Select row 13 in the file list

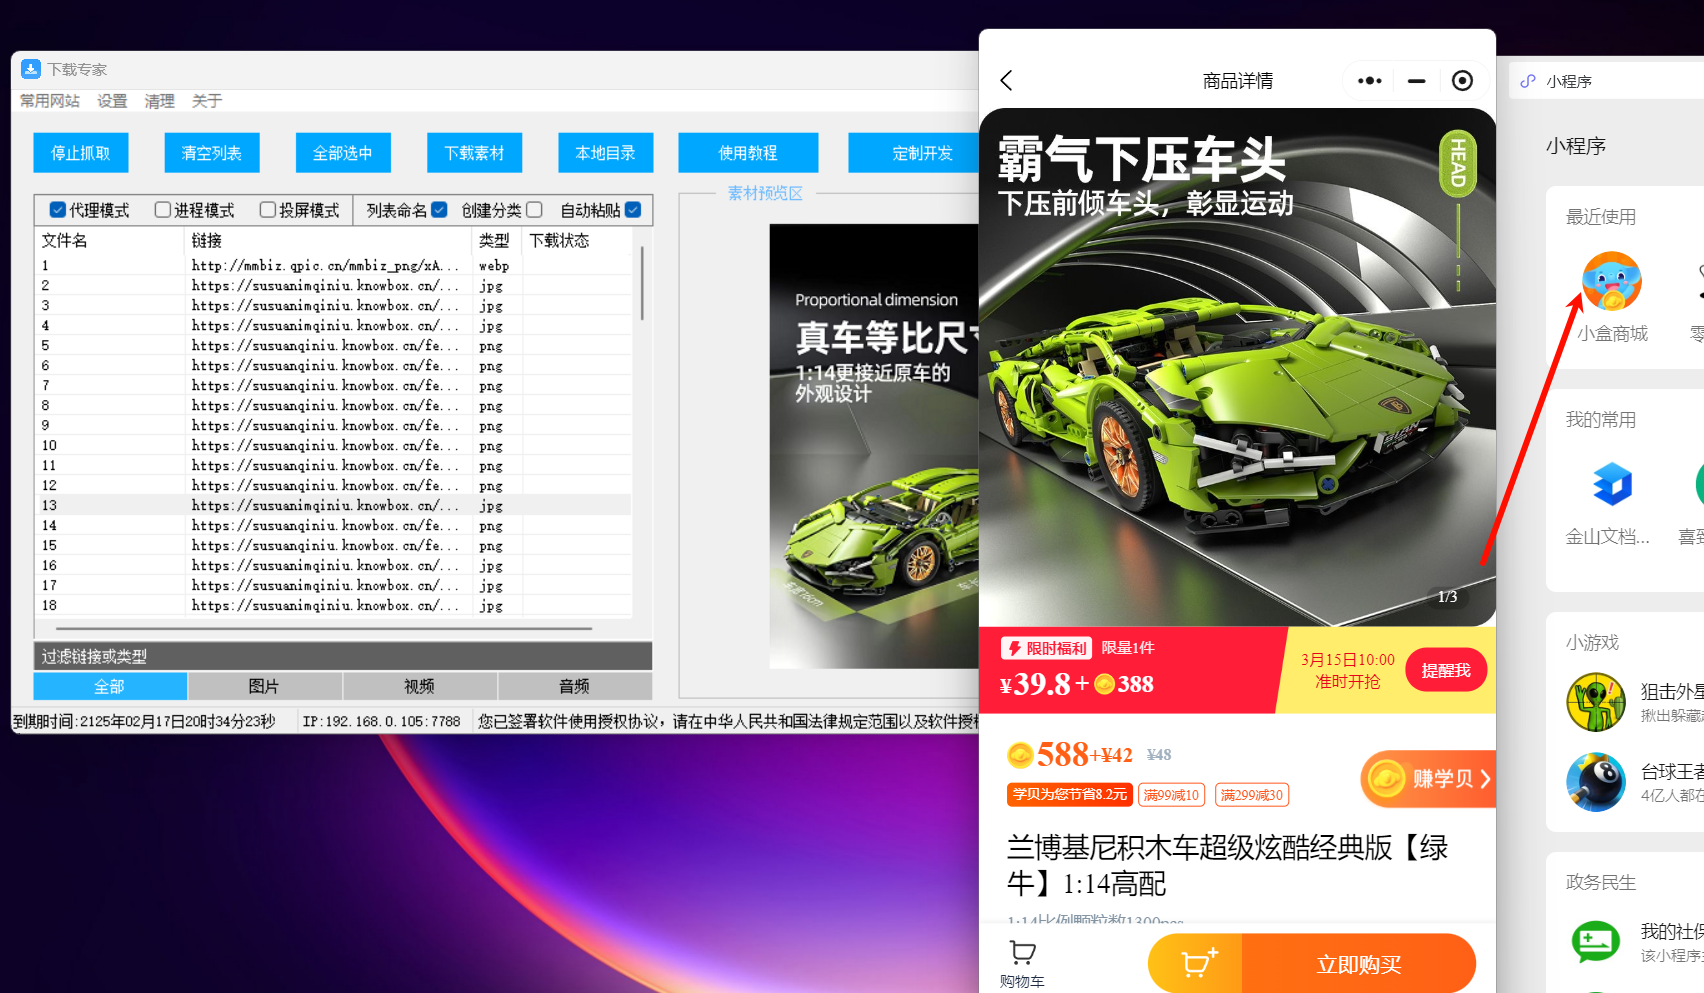(x=334, y=506)
